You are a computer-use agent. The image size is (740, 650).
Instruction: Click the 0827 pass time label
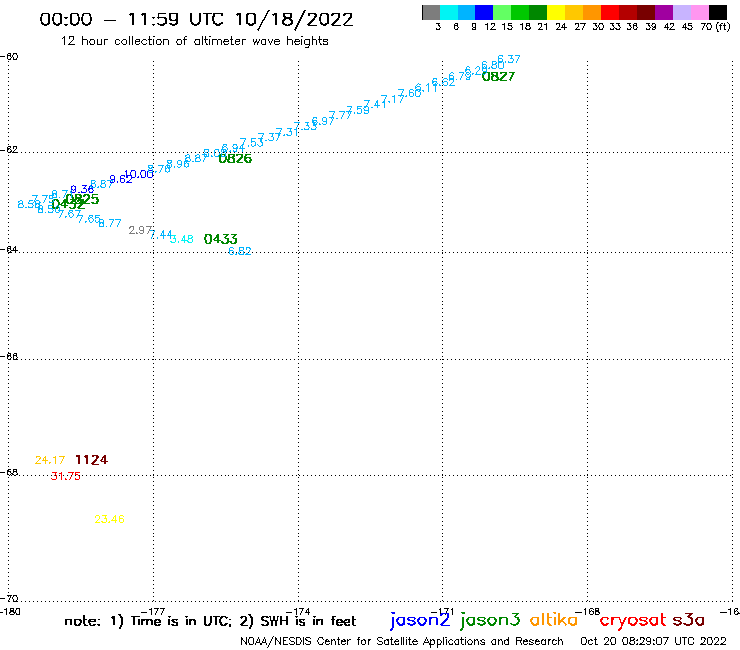coord(498,76)
